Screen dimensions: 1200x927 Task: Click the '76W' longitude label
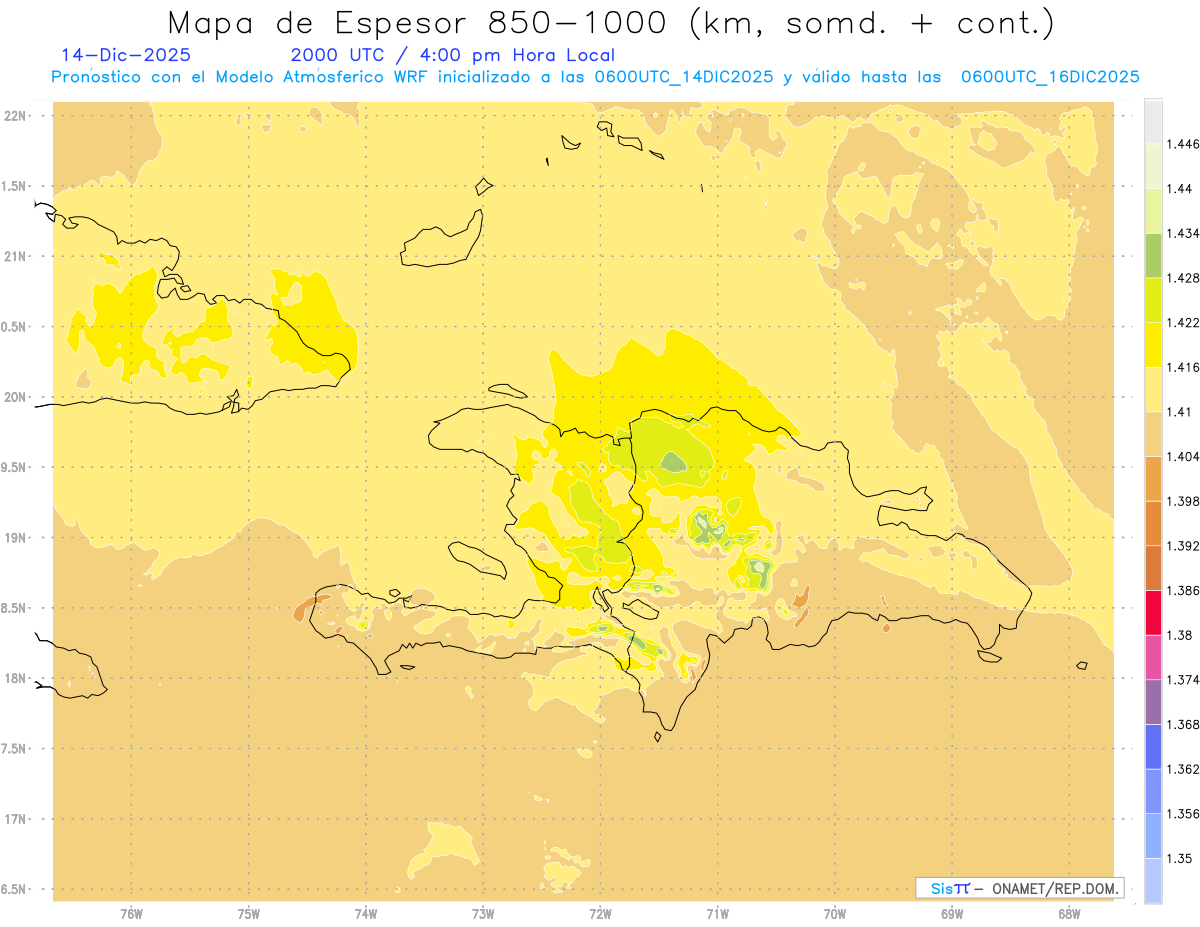pos(131,914)
